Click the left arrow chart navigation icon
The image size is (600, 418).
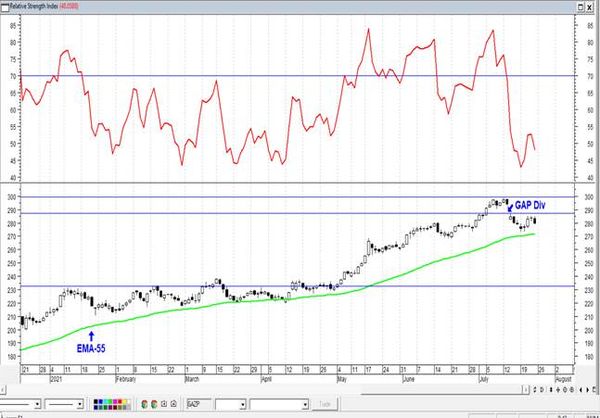(581, 390)
